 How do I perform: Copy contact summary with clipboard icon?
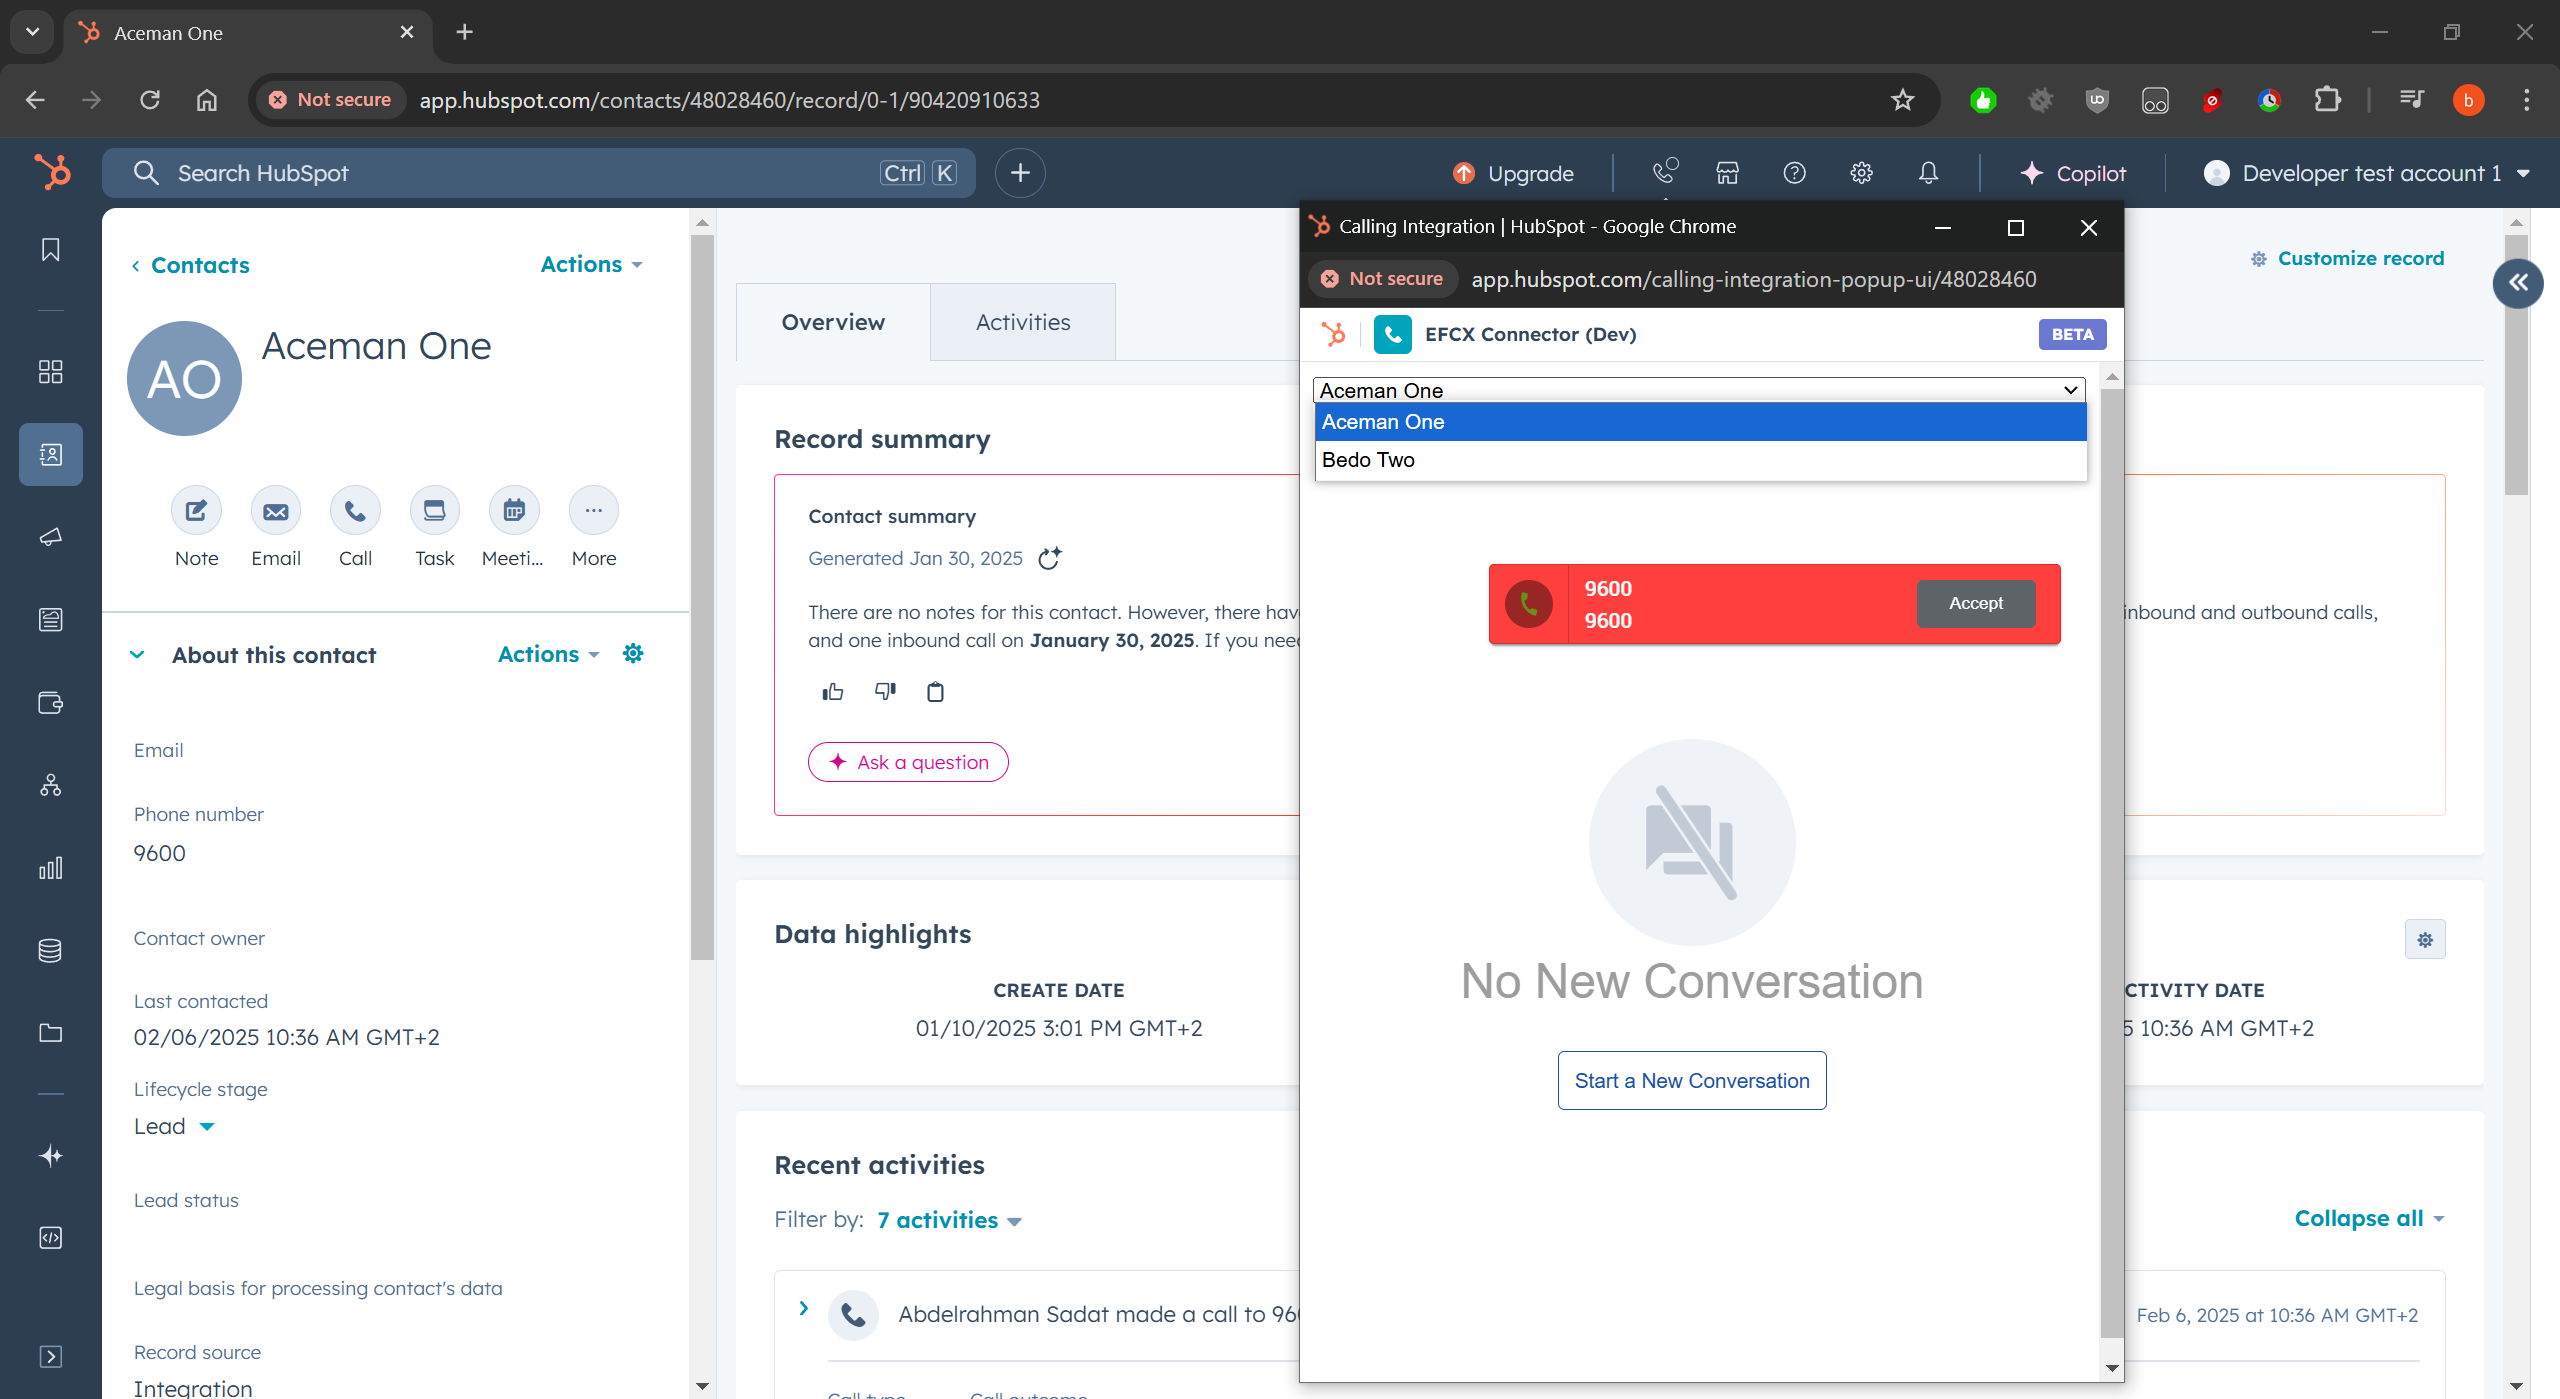click(x=935, y=692)
